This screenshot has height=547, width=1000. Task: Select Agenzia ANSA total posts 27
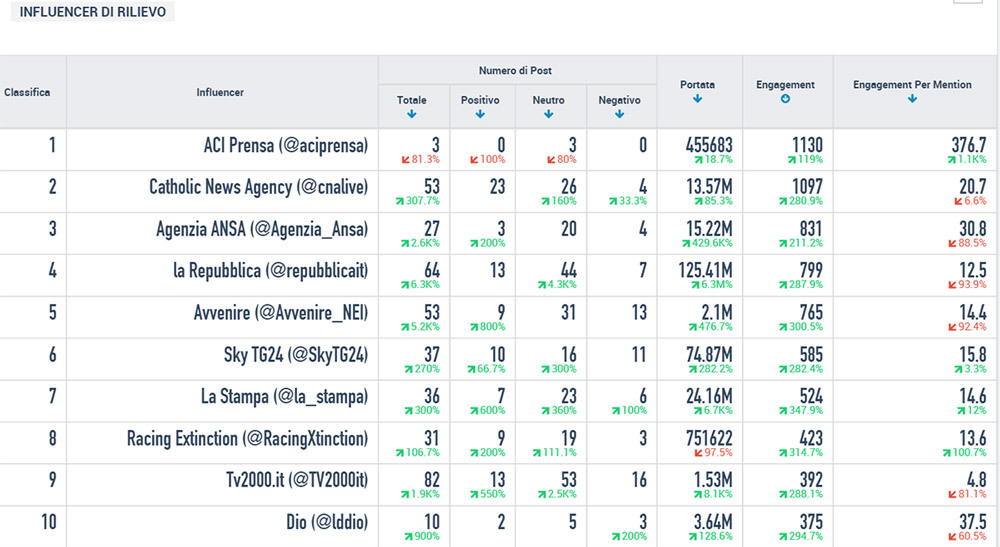tap(432, 229)
